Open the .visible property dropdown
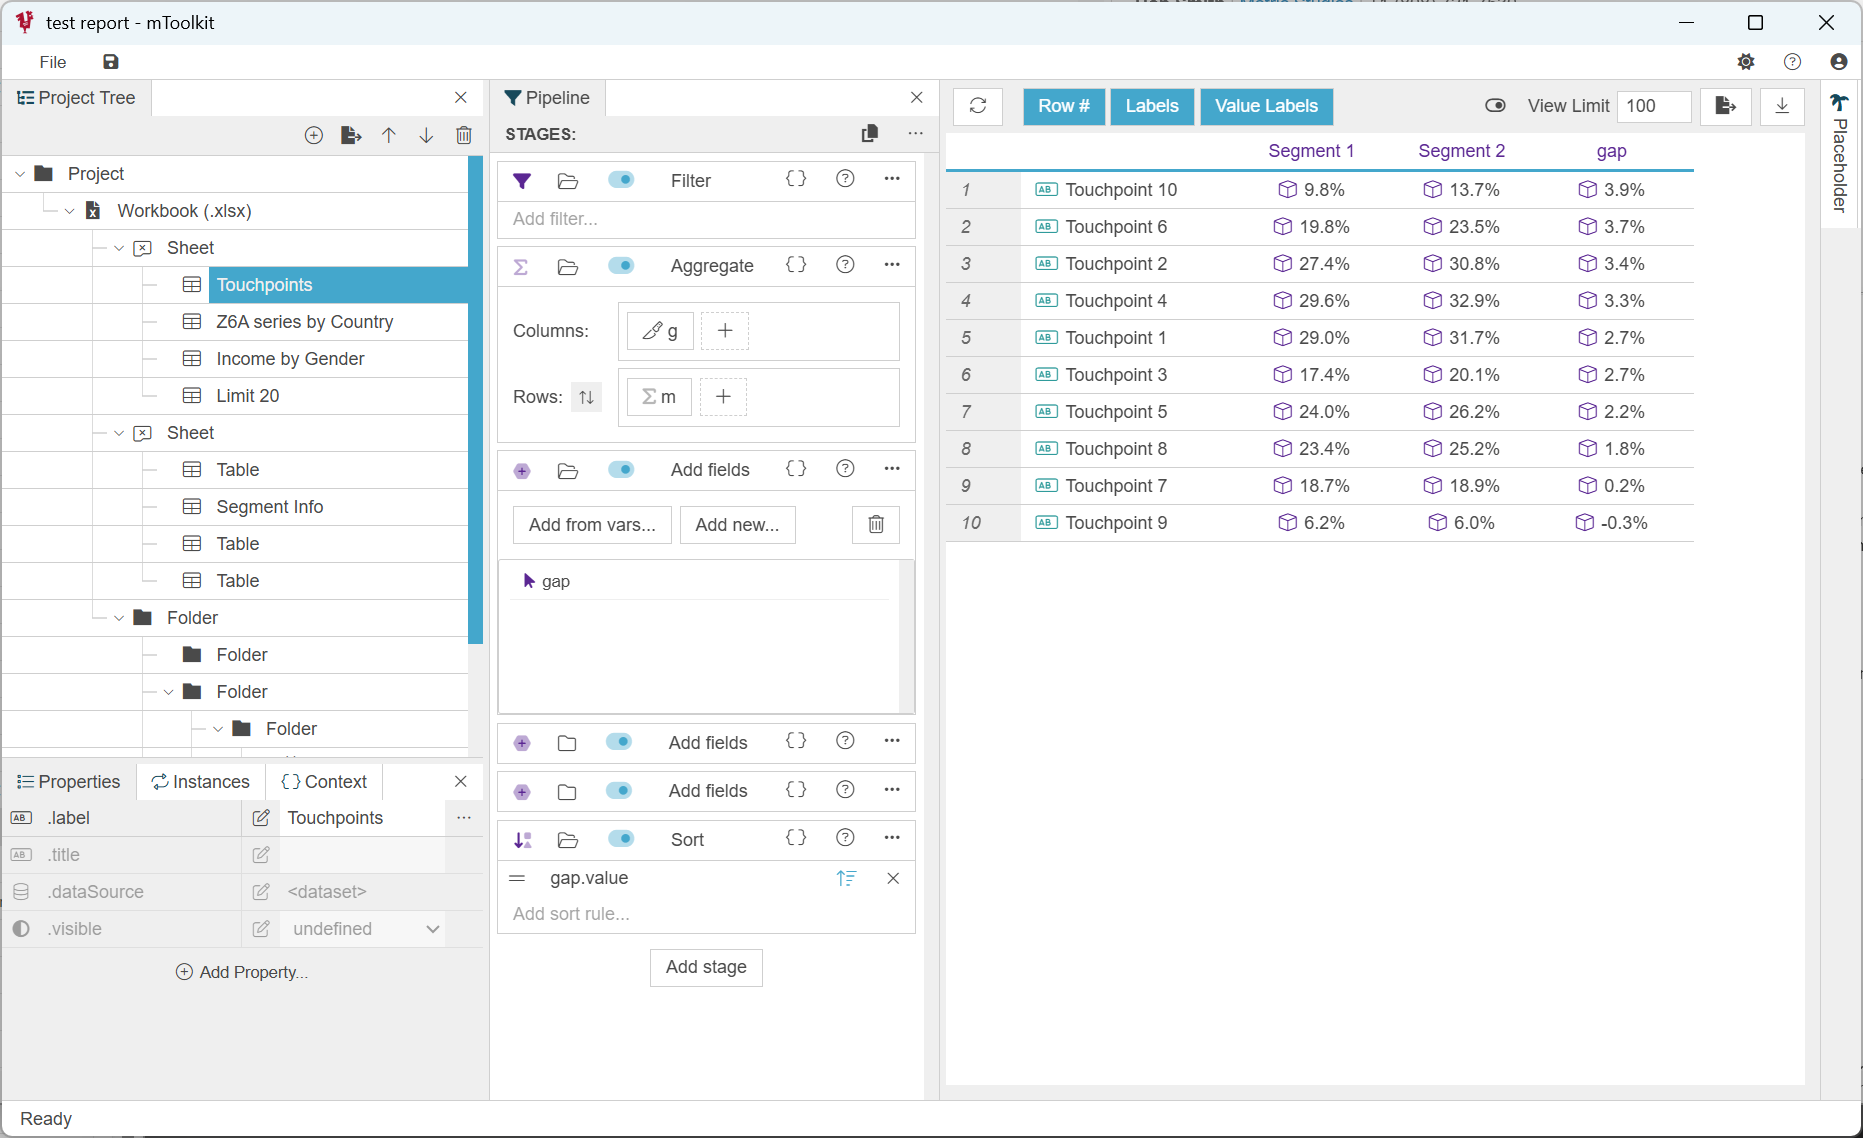Screen dimensions: 1863x1138 [x=432, y=929]
